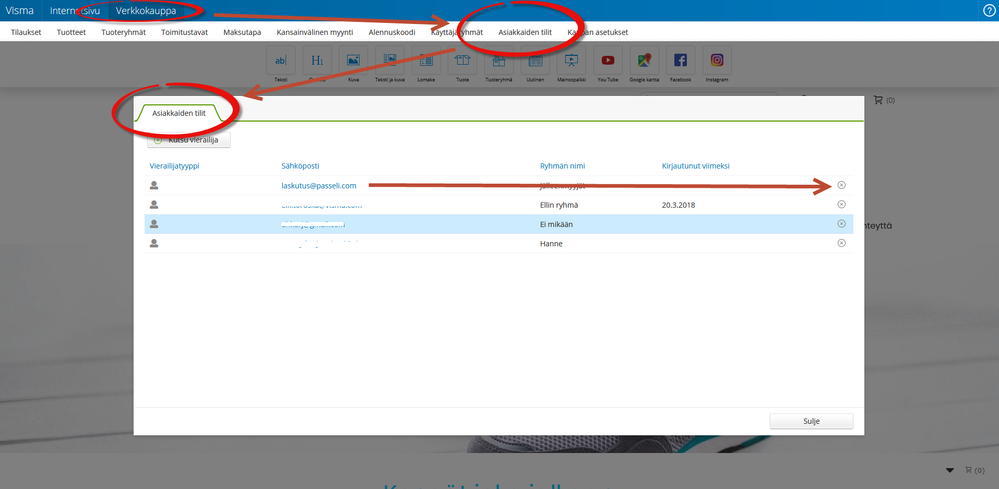Expand the dropdown arrow near bottom cart
The height and width of the screenshot is (489, 999).
point(950,471)
